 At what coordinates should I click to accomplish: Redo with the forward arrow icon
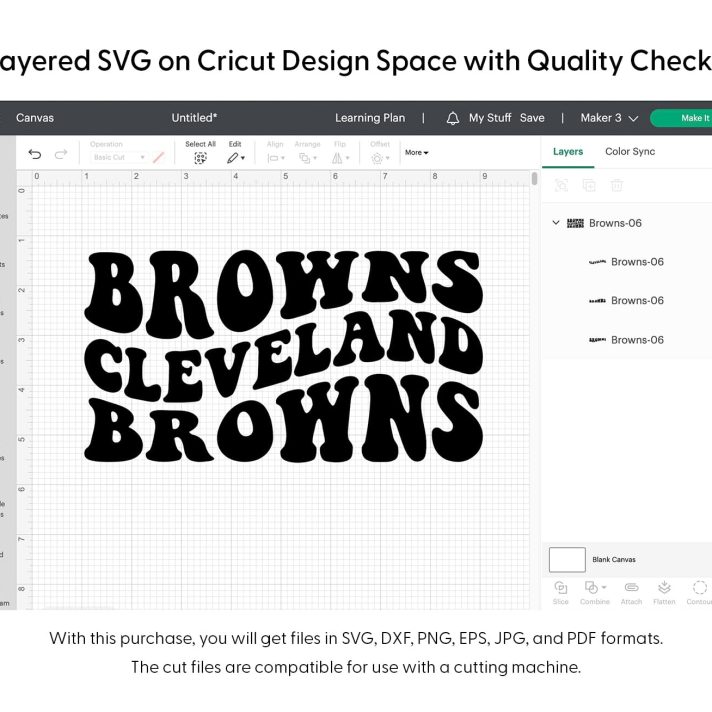point(61,154)
